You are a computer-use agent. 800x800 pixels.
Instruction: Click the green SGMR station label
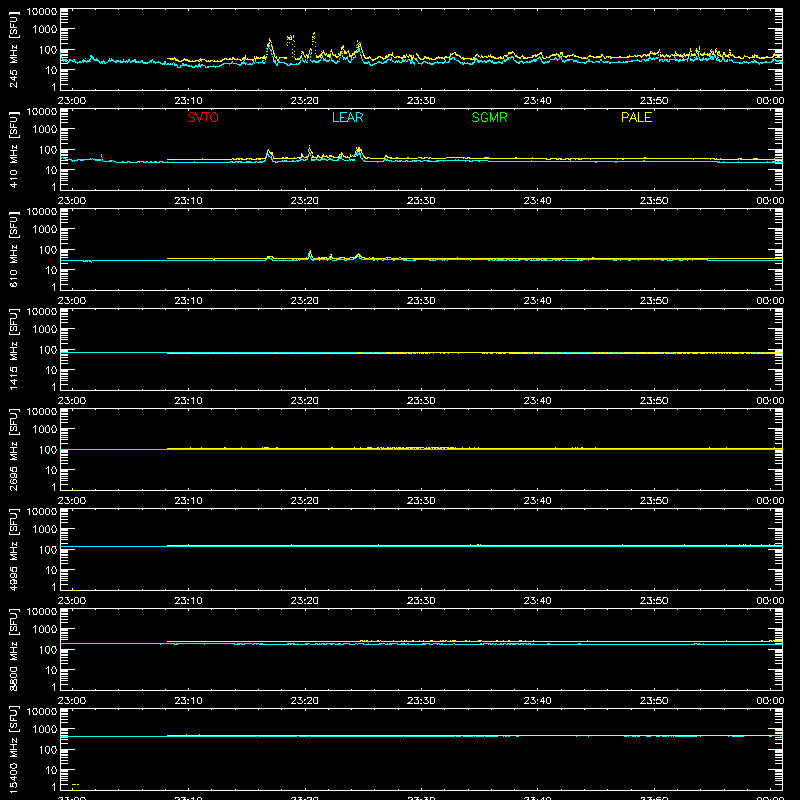tap(489, 117)
